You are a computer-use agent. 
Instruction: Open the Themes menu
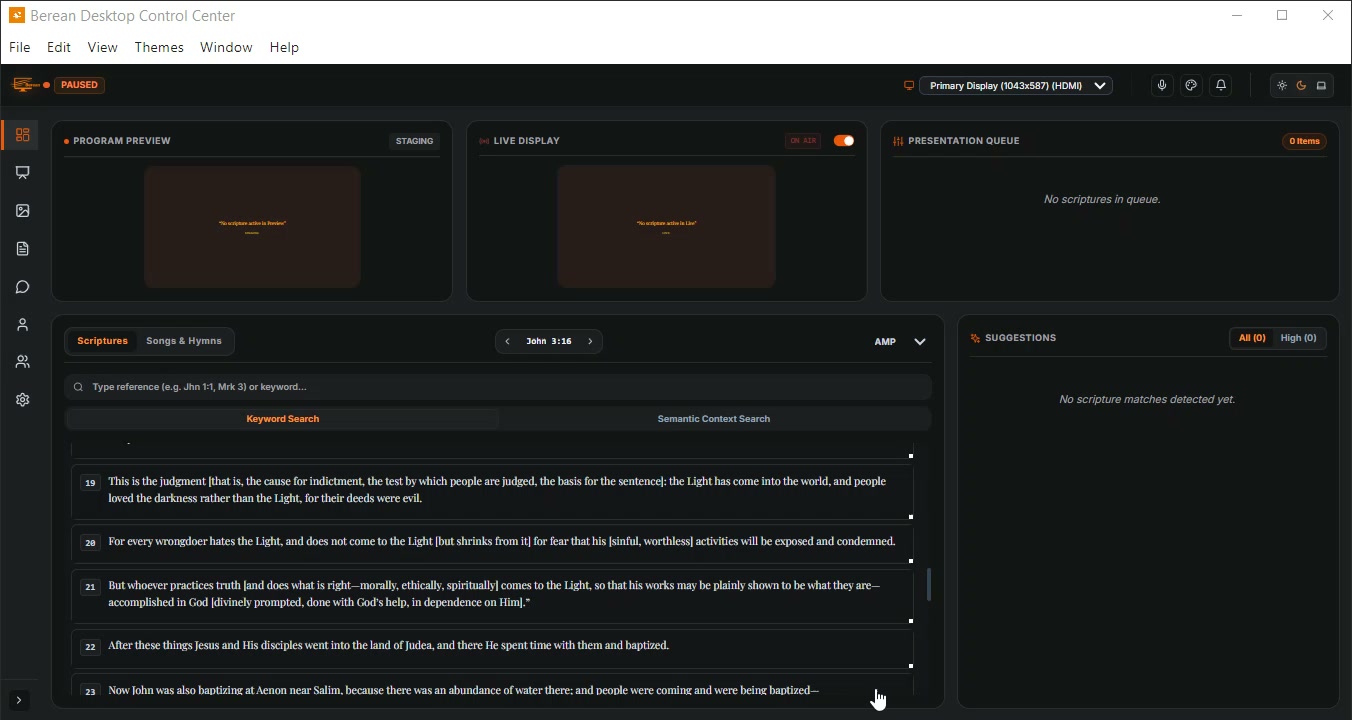coord(159,47)
